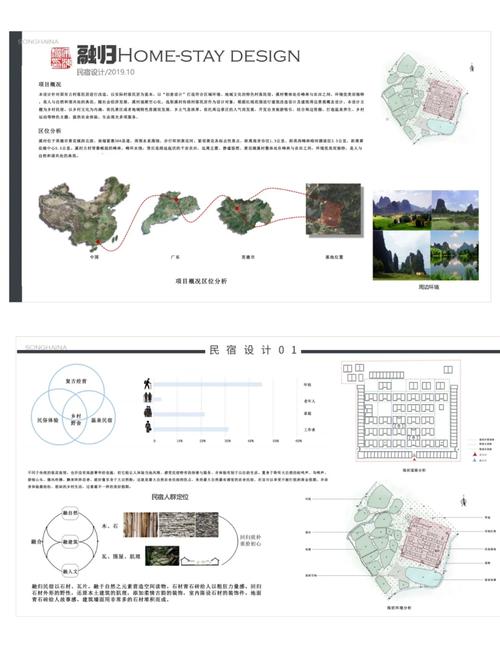
Task: Click the 民宿人群定位 caption
Action: point(170,497)
